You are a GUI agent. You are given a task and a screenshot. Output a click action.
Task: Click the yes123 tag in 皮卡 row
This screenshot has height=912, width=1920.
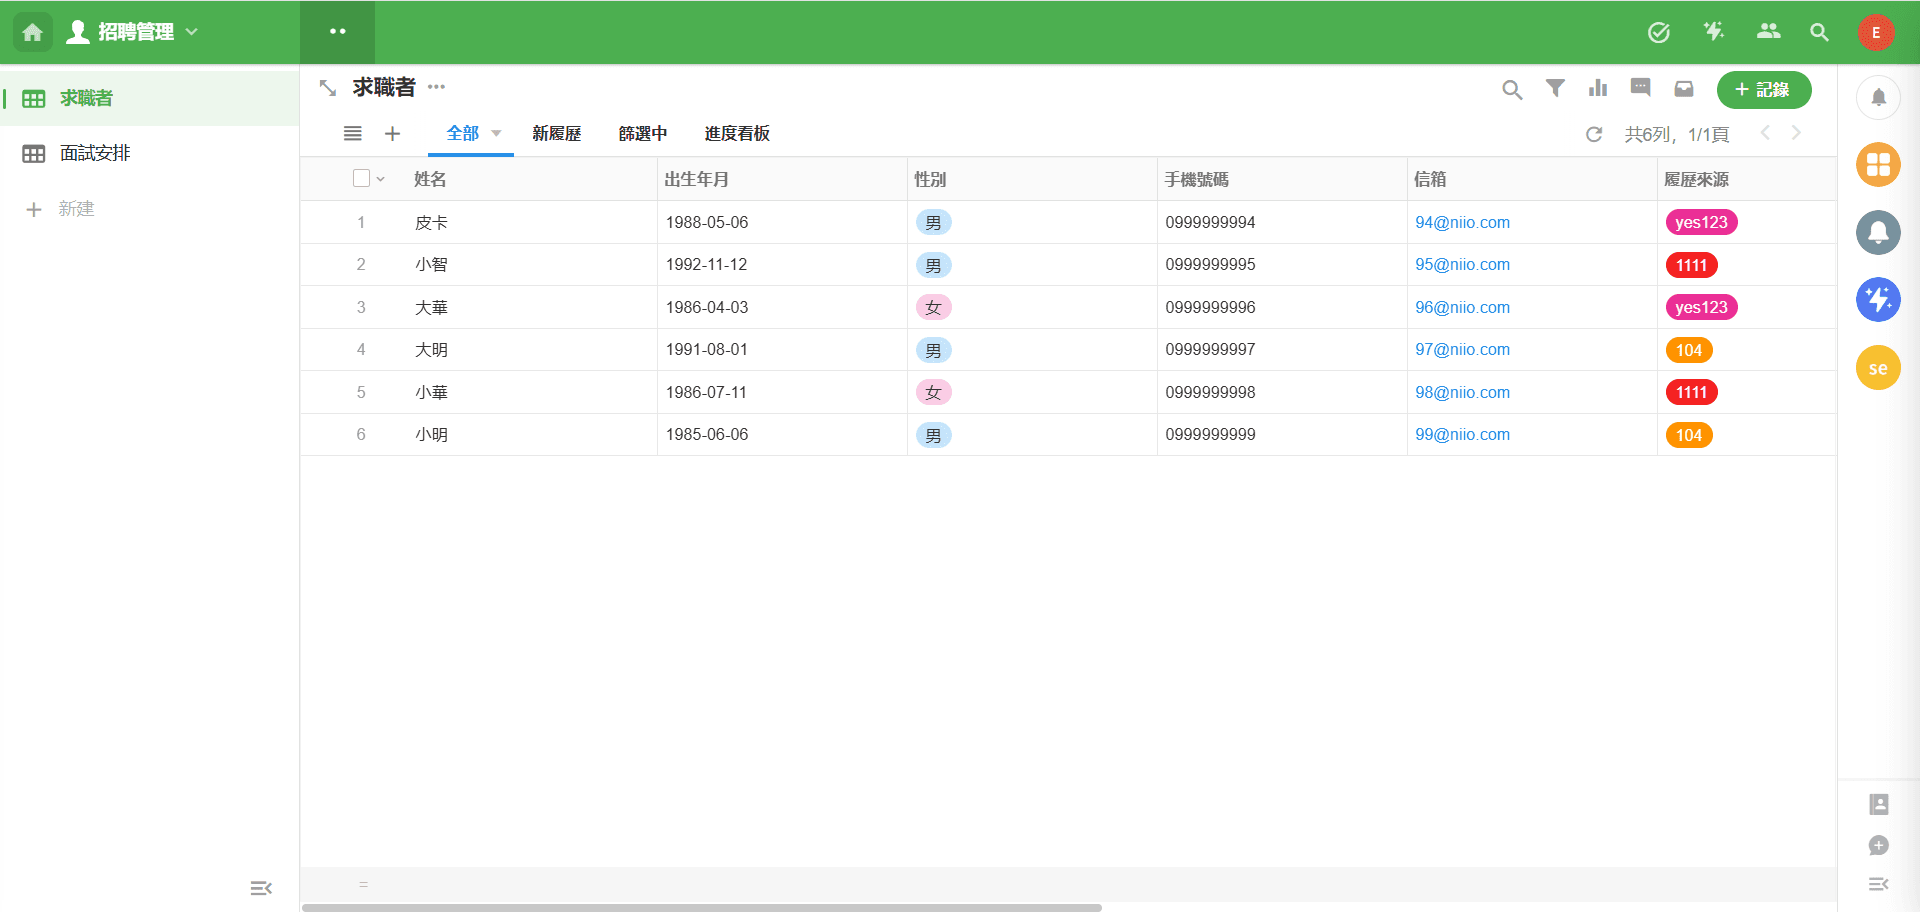click(1701, 222)
